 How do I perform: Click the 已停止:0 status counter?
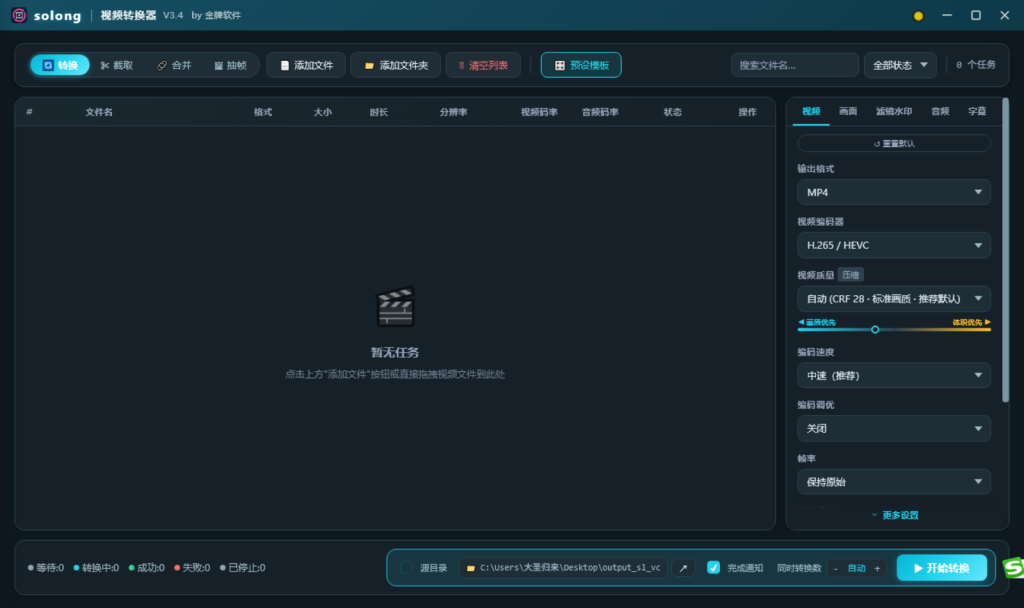[x=242, y=568]
